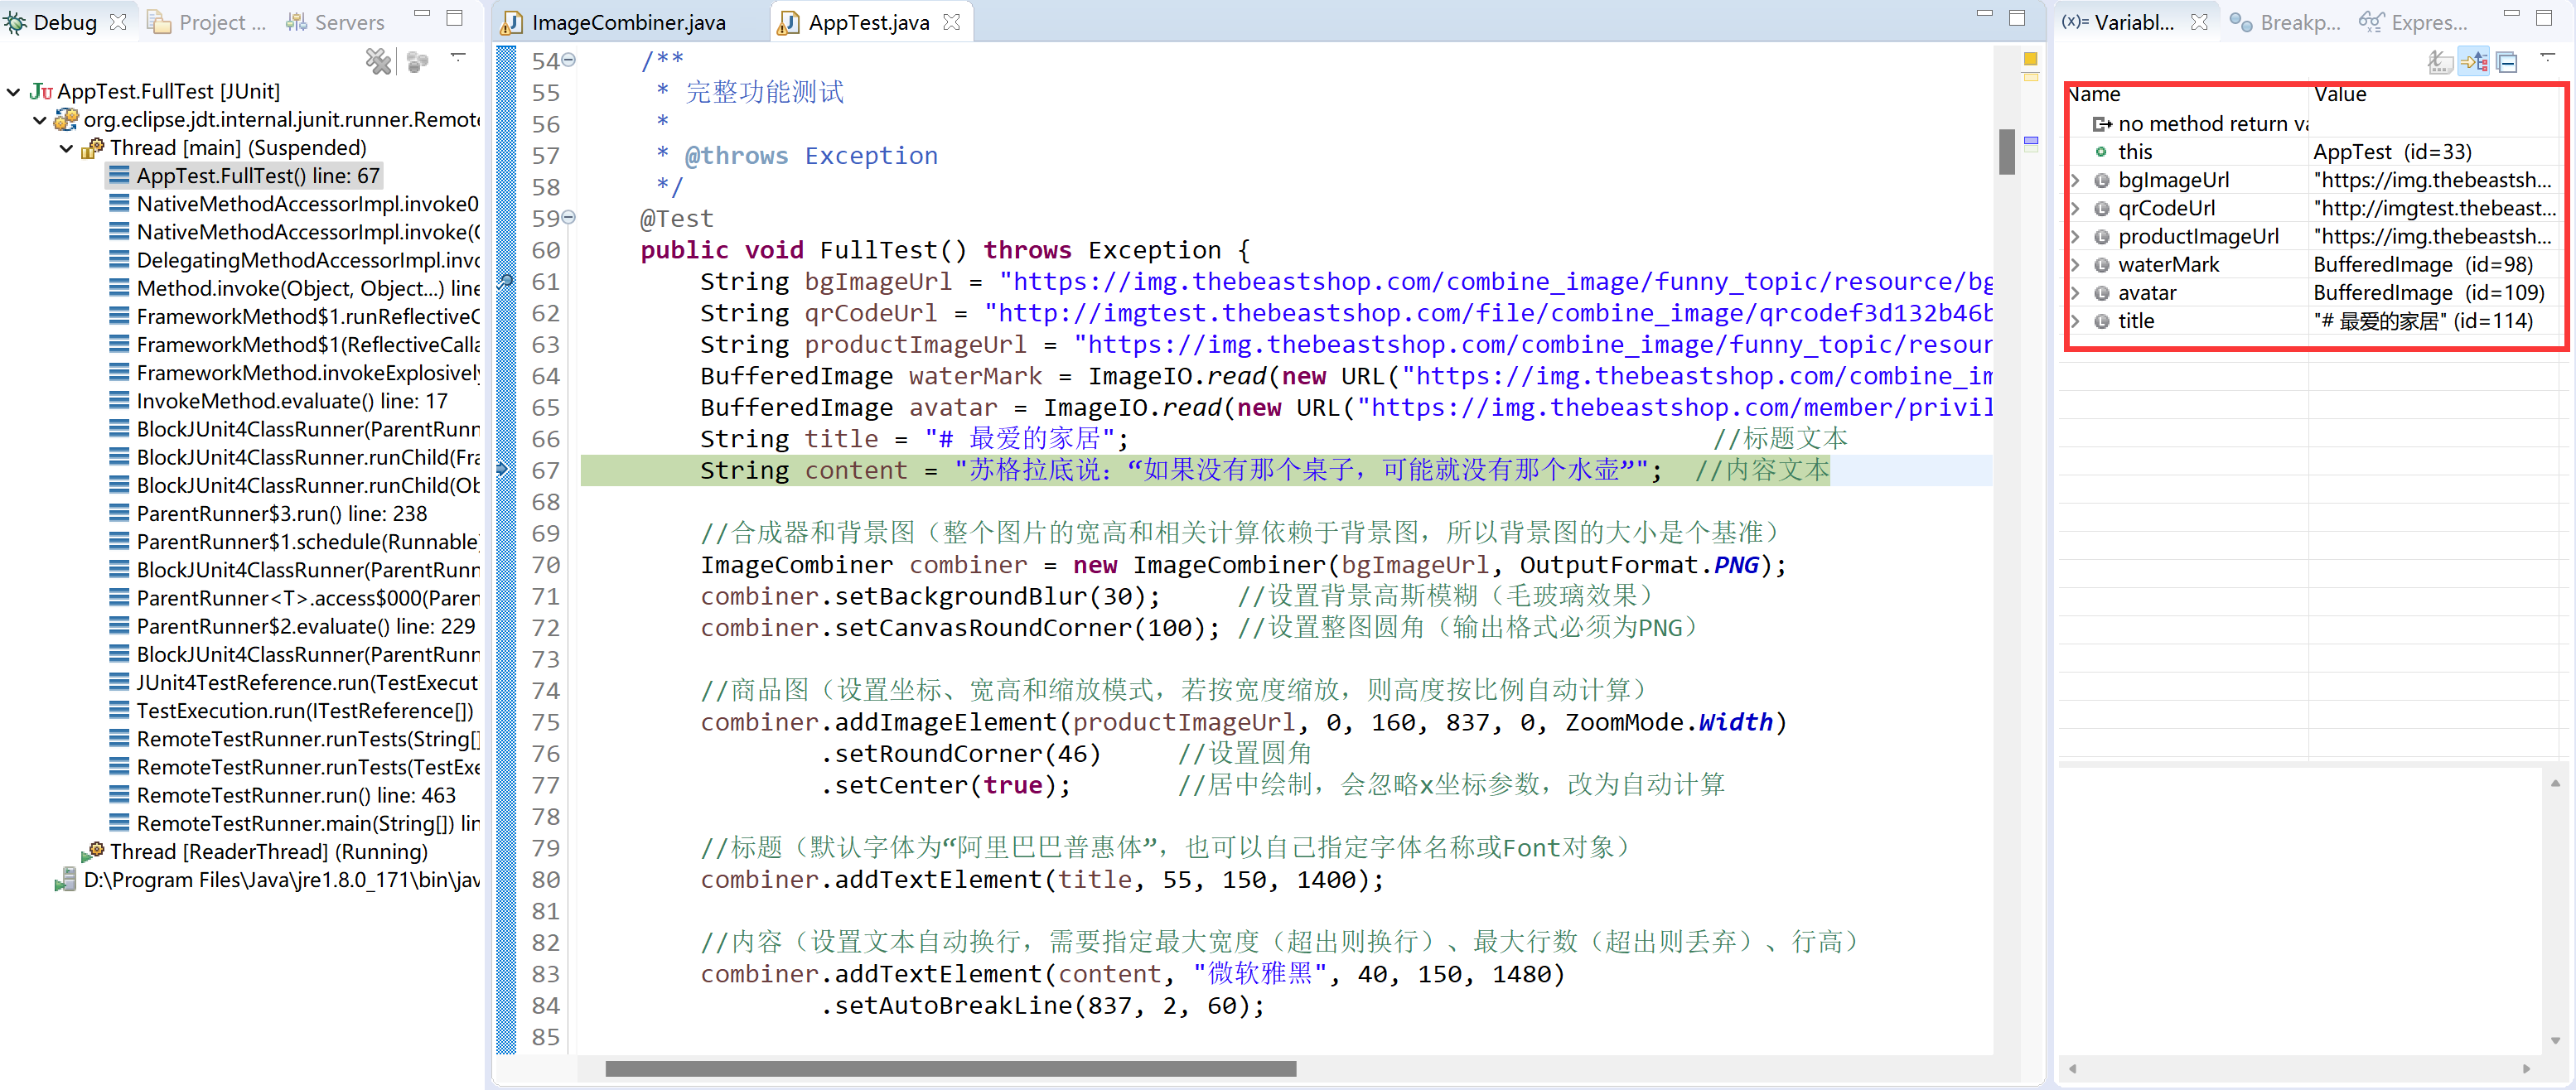Collapse the Thread [main] (Suspended) tree node
The width and height of the screenshot is (2576, 1090).
pyautogui.click(x=66, y=148)
